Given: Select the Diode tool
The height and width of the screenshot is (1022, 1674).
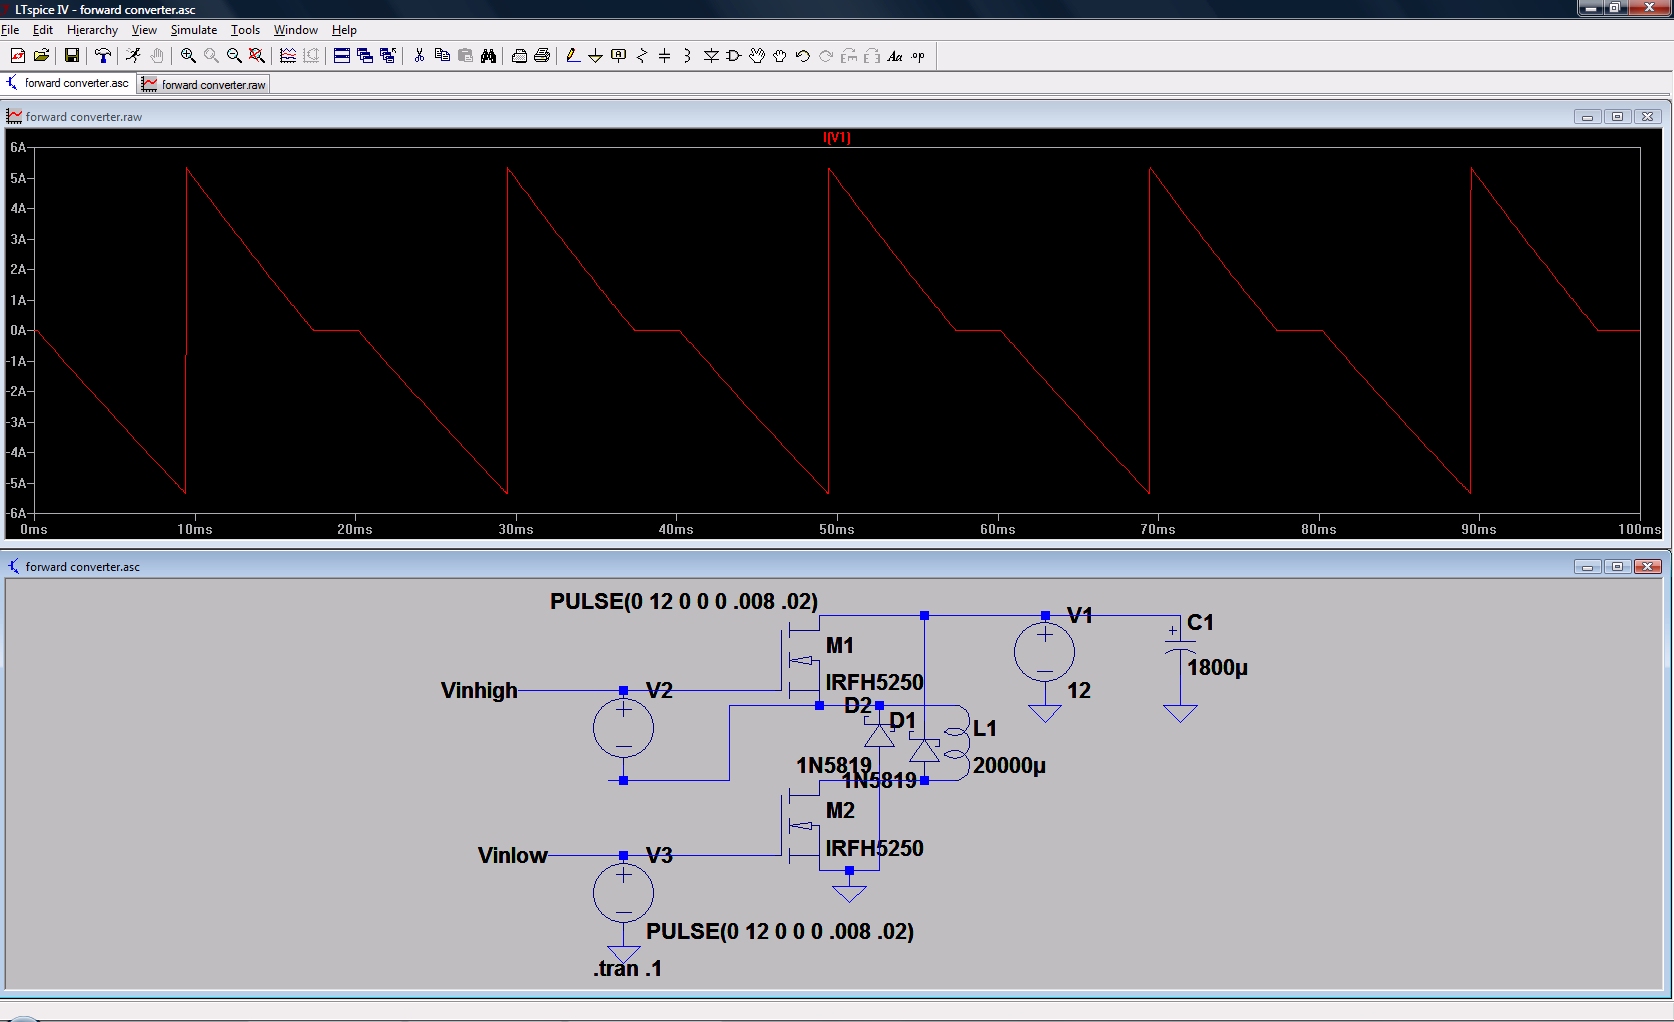Looking at the screenshot, I should click(711, 56).
